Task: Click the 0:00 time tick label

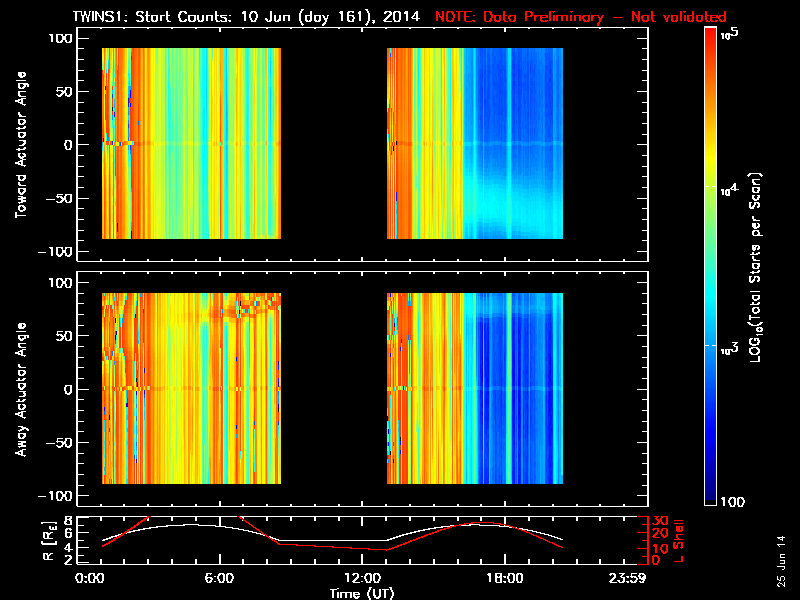Action: click(x=90, y=579)
